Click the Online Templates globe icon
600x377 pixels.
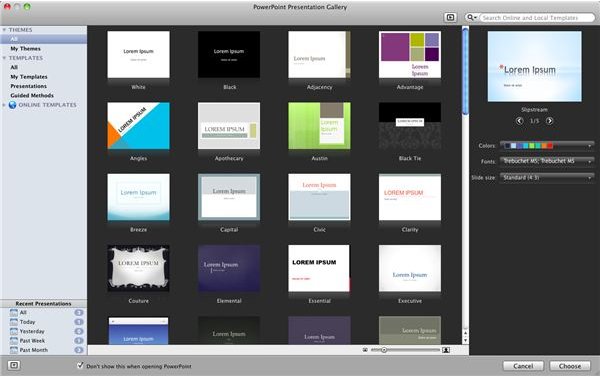(x=13, y=105)
